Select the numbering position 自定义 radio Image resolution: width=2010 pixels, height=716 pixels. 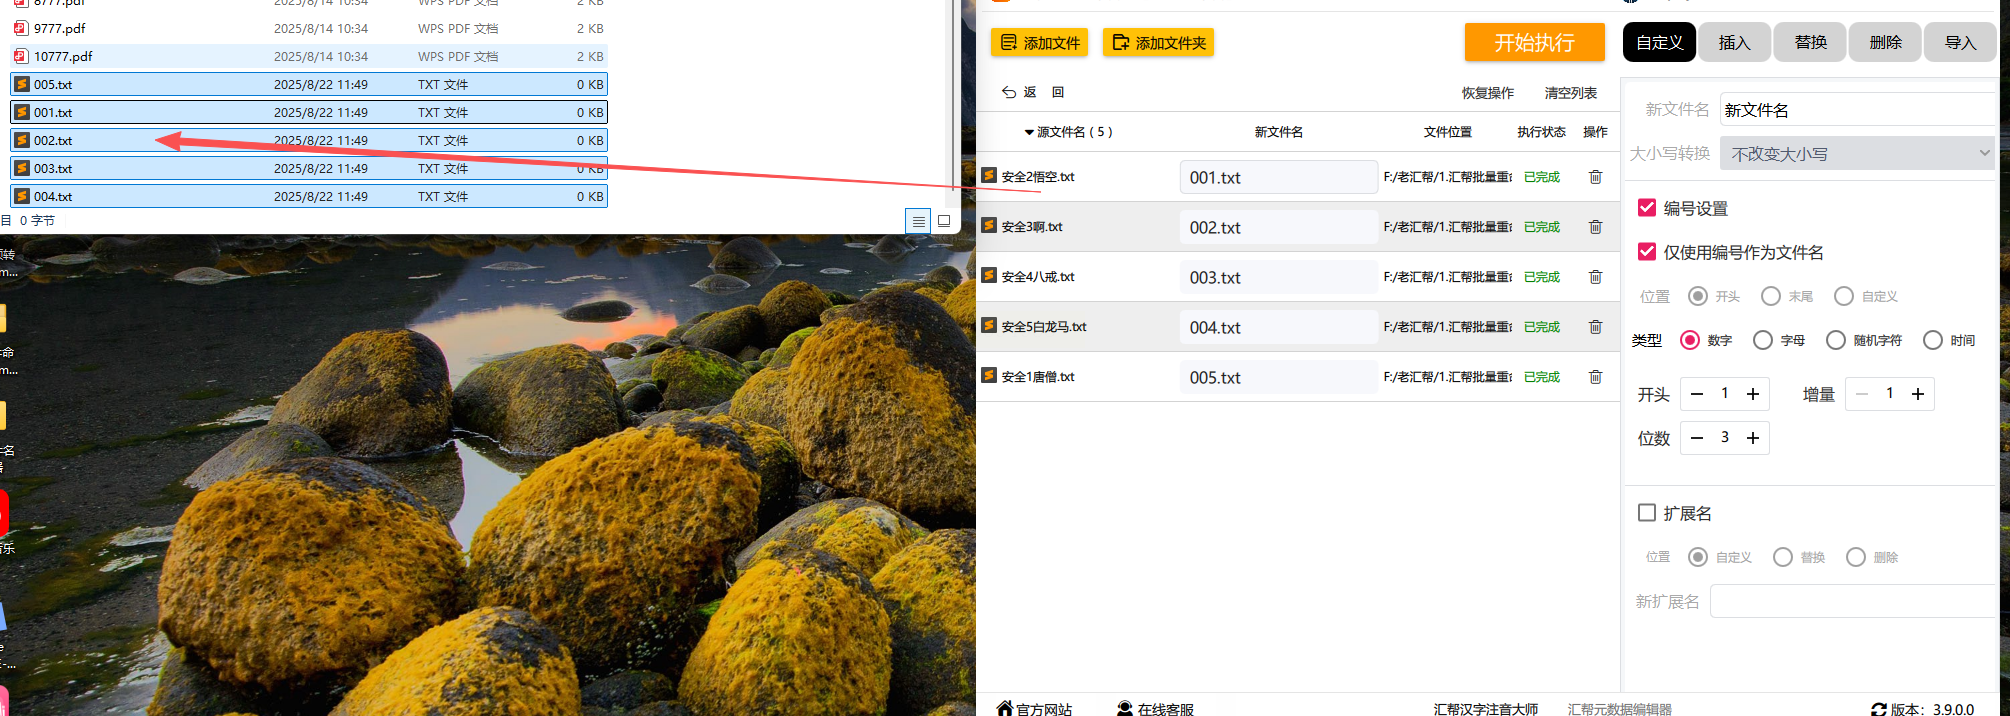tap(1844, 296)
